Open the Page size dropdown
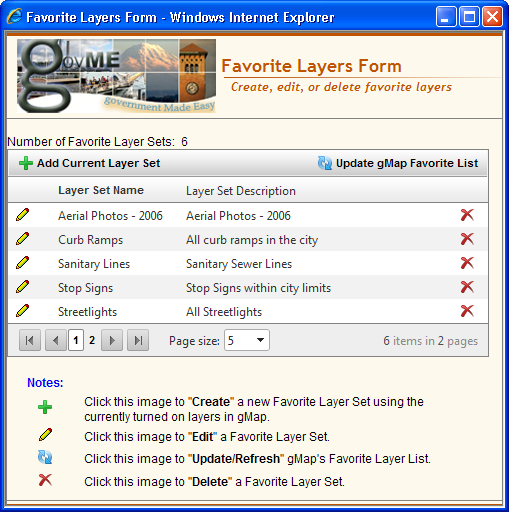 (247, 340)
